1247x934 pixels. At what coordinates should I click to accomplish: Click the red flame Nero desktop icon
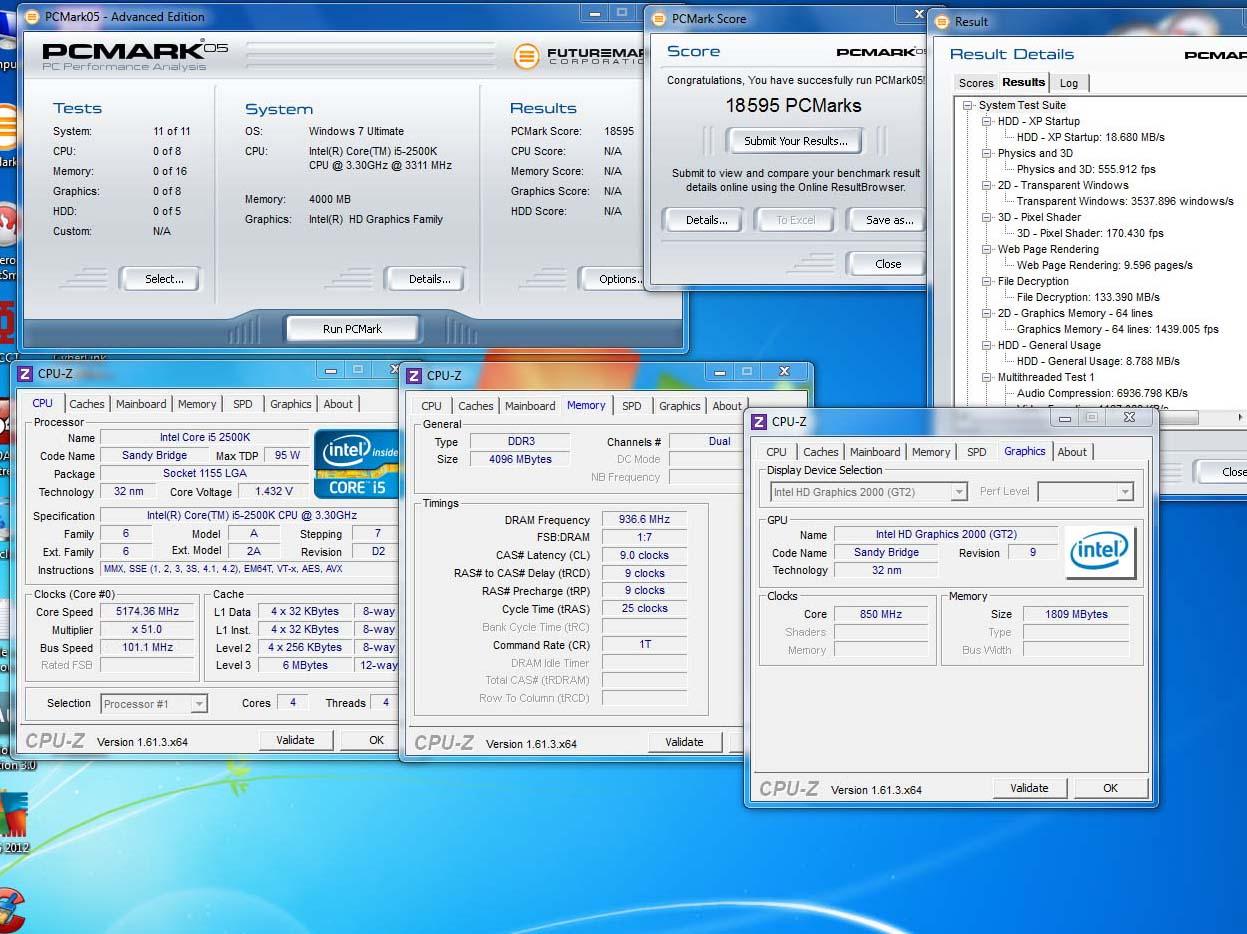[x=8, y=226]
